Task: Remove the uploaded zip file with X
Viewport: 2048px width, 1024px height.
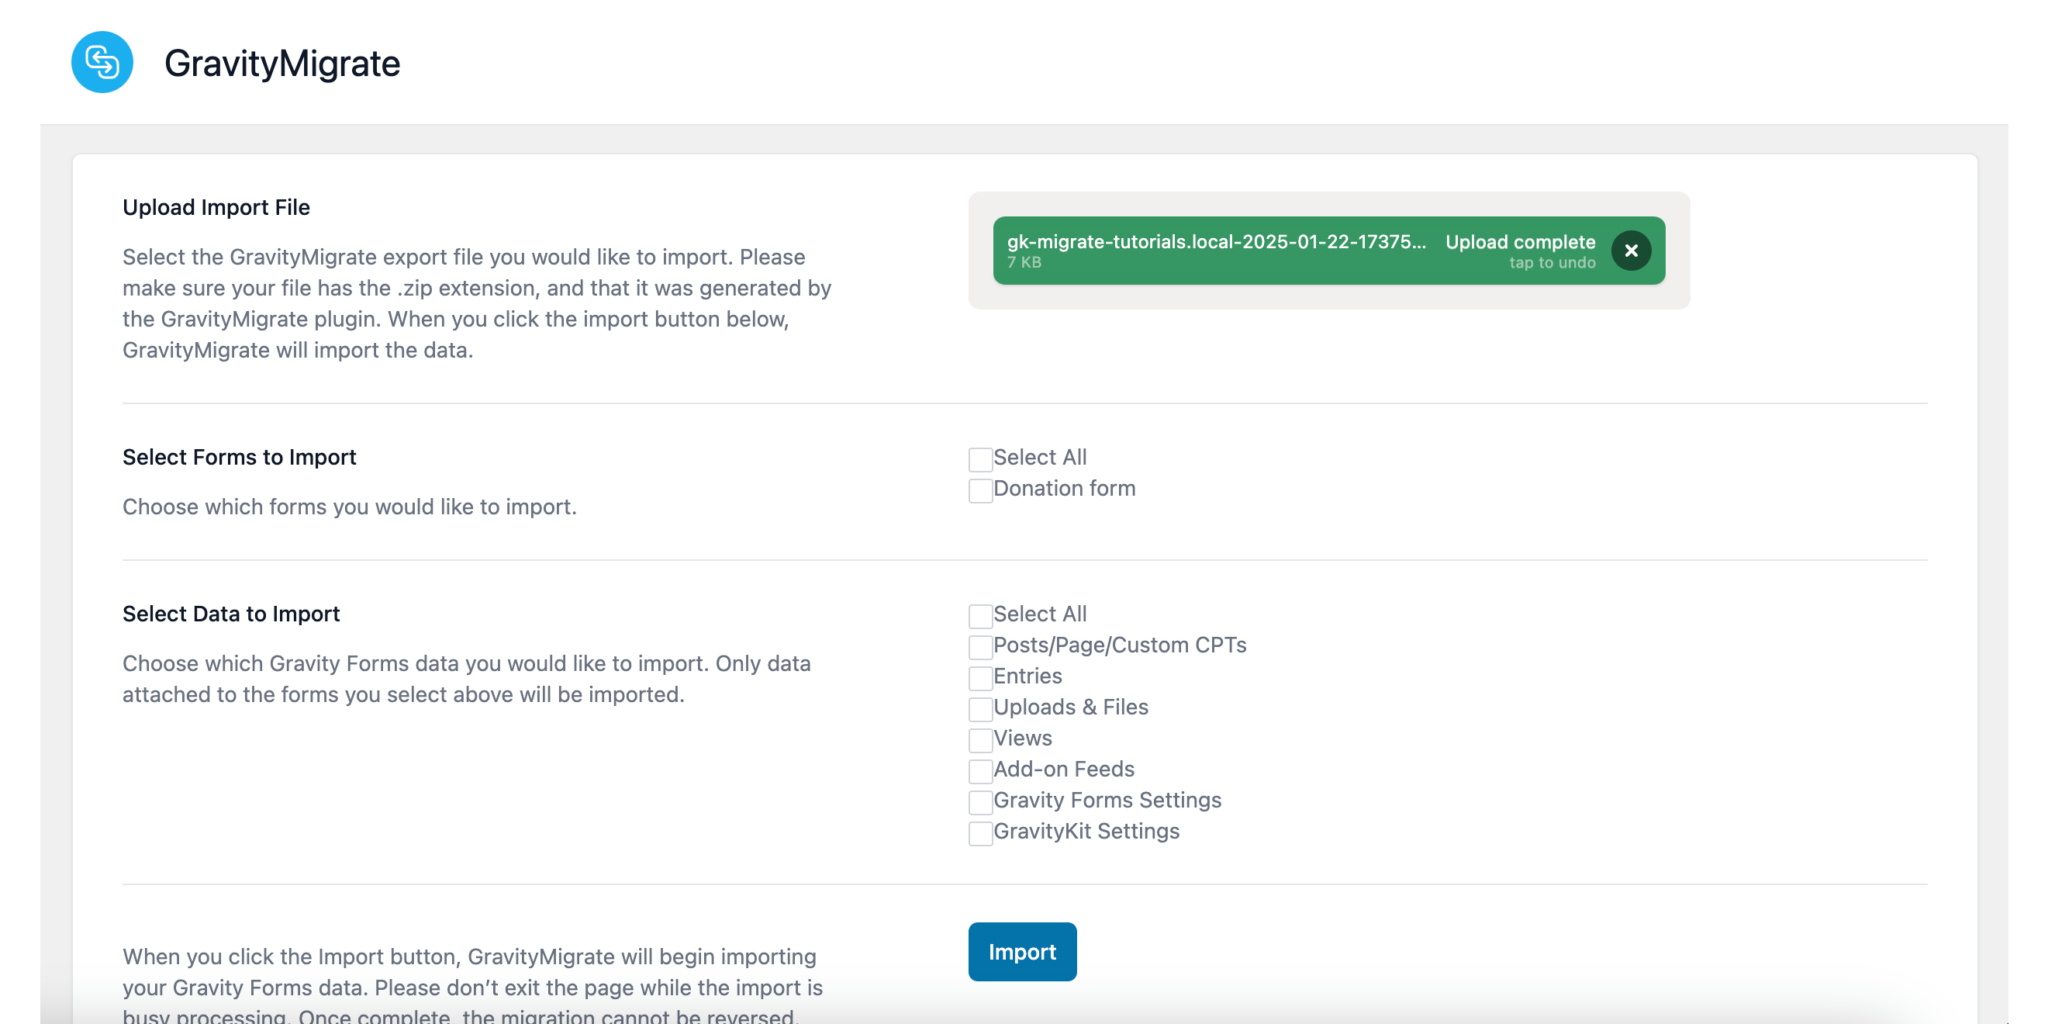Action: 1631,251
